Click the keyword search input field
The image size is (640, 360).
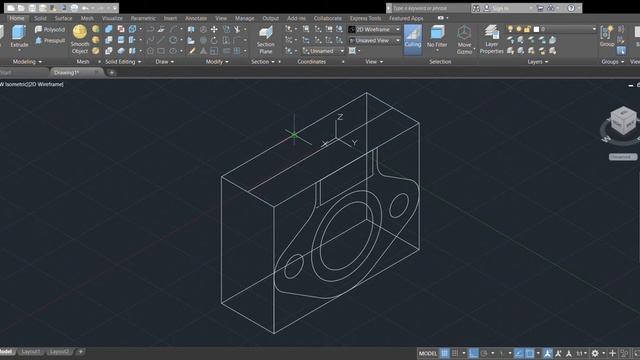430,8
